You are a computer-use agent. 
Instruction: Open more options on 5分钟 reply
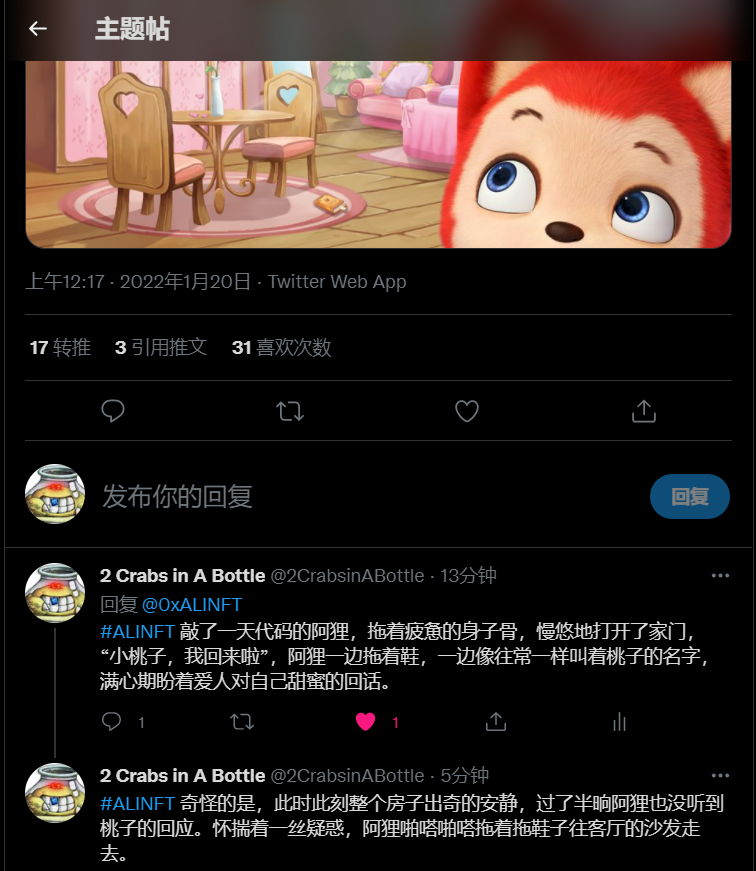click(x=720, y=775)
